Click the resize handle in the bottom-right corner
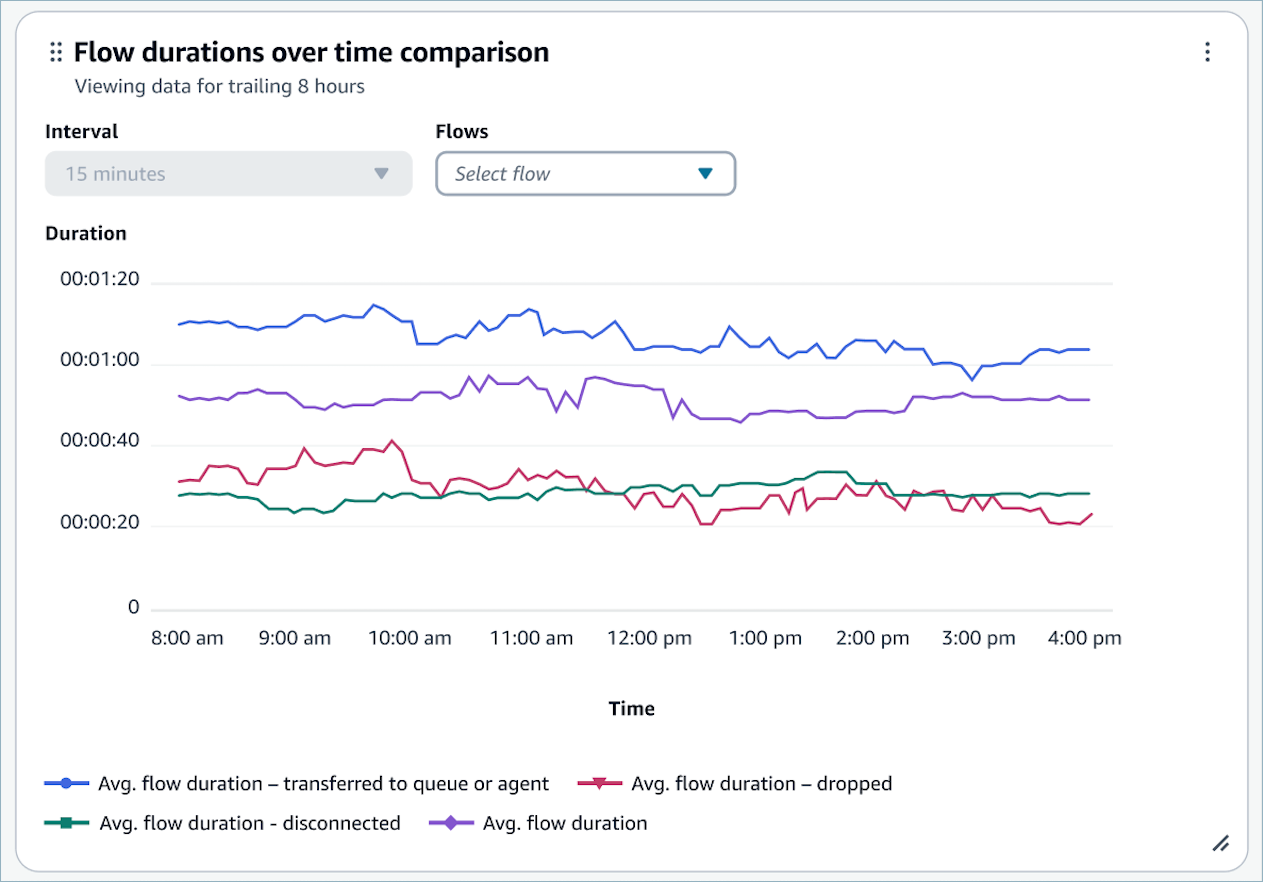Image resolution: width=1263 pixels, height=882 pixels. tap(1221, 844)
